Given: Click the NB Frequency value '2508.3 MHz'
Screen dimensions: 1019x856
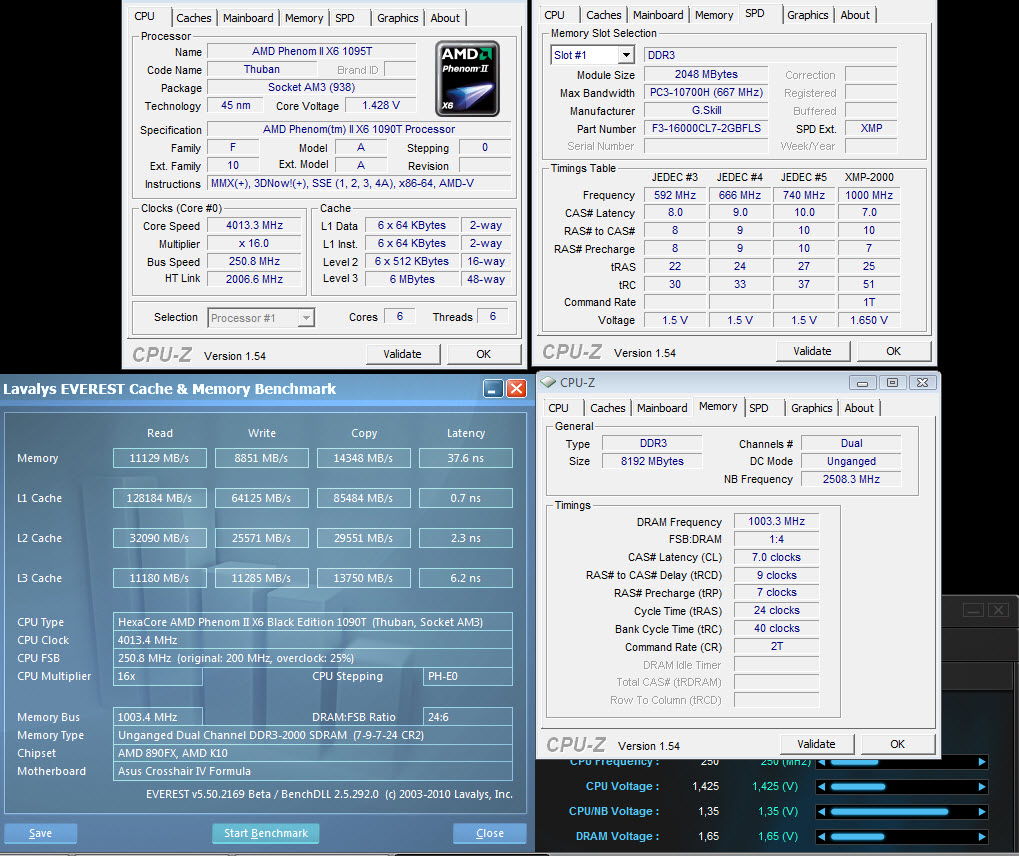Looking at the screenshot, I should pyautogui.click(x=851, y=479).
